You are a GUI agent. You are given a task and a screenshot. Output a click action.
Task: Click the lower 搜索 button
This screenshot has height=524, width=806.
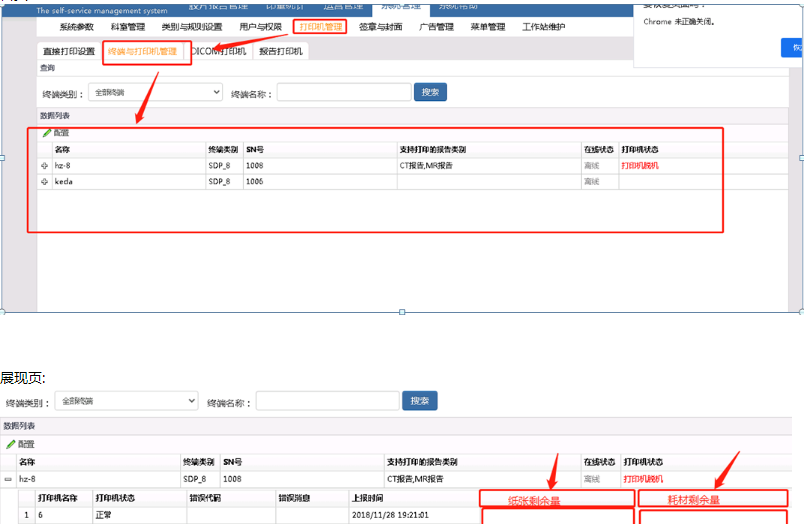click(x=419, y=401)
